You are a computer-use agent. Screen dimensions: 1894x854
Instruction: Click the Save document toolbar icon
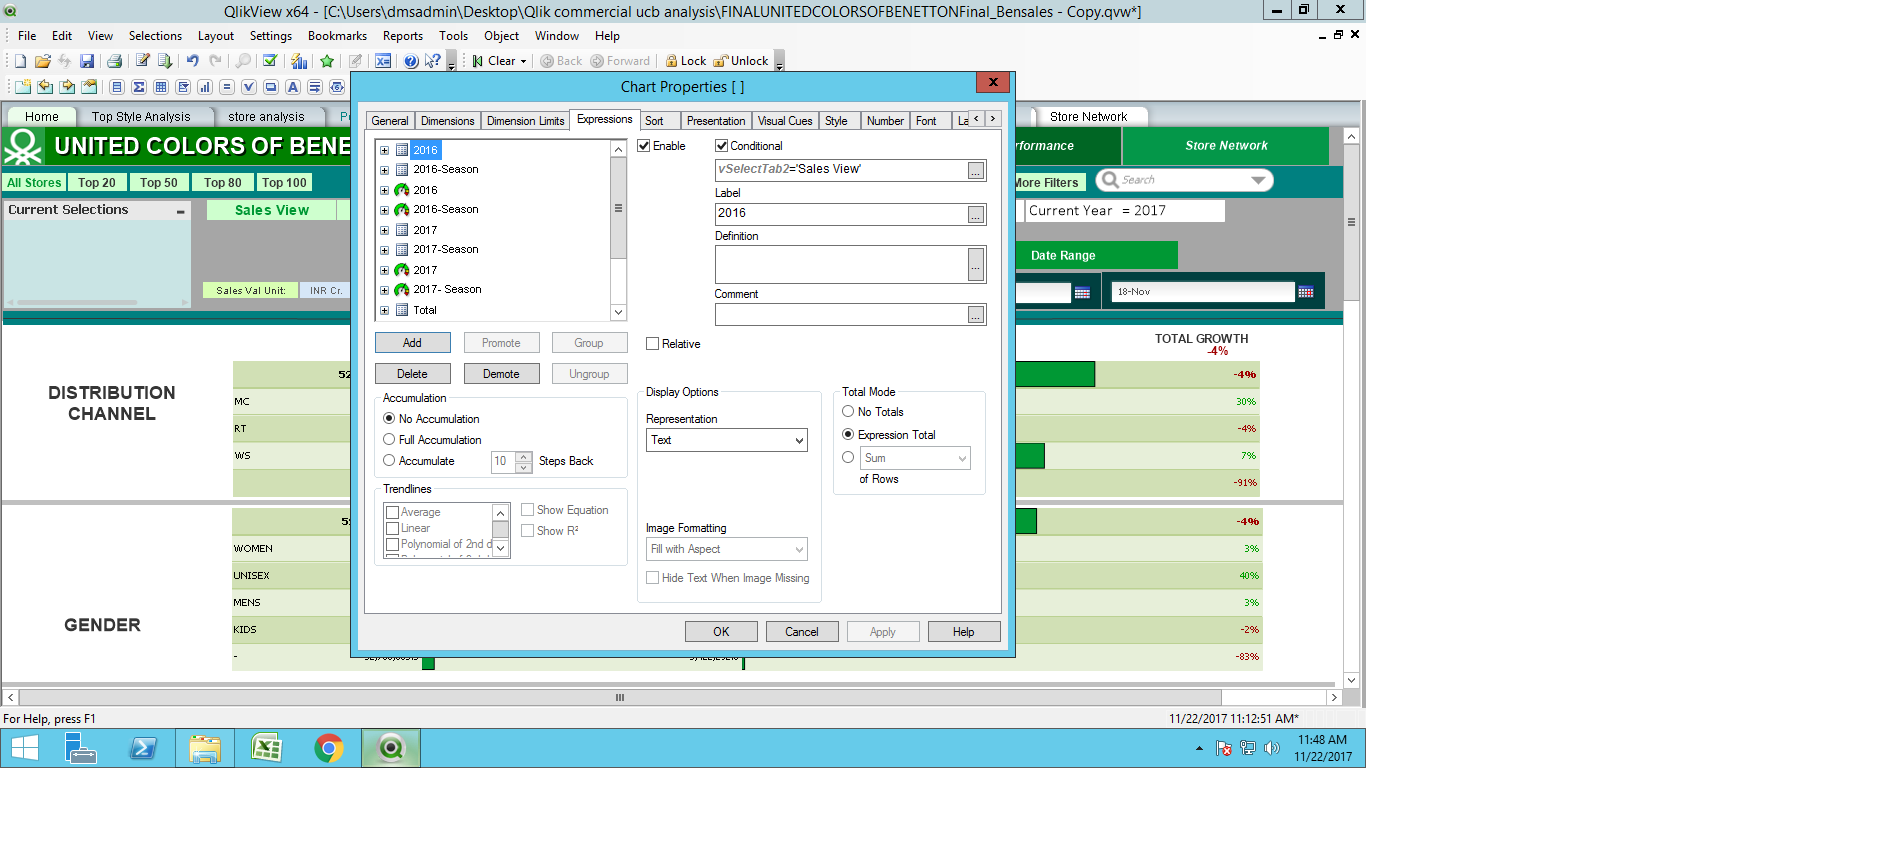point(87,61)
